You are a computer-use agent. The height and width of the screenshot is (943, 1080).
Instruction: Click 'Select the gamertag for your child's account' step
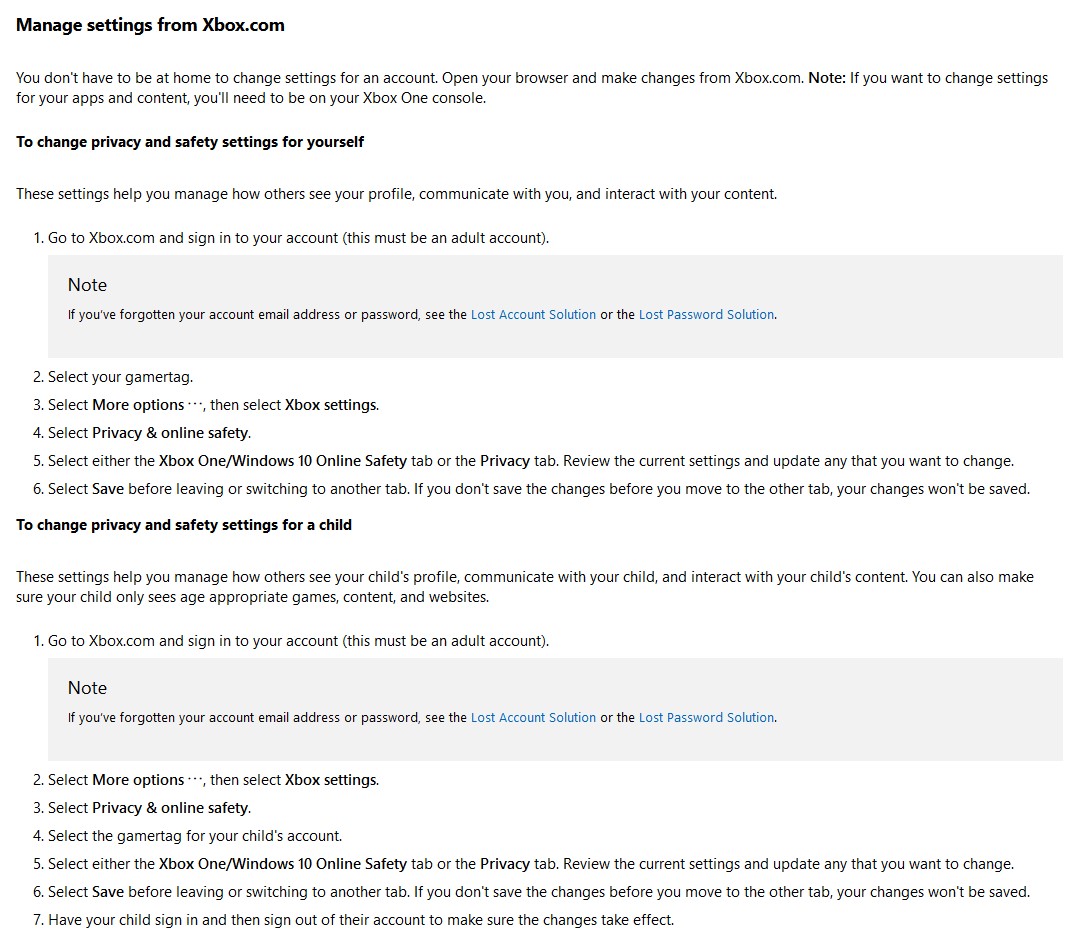coord(195,836)
